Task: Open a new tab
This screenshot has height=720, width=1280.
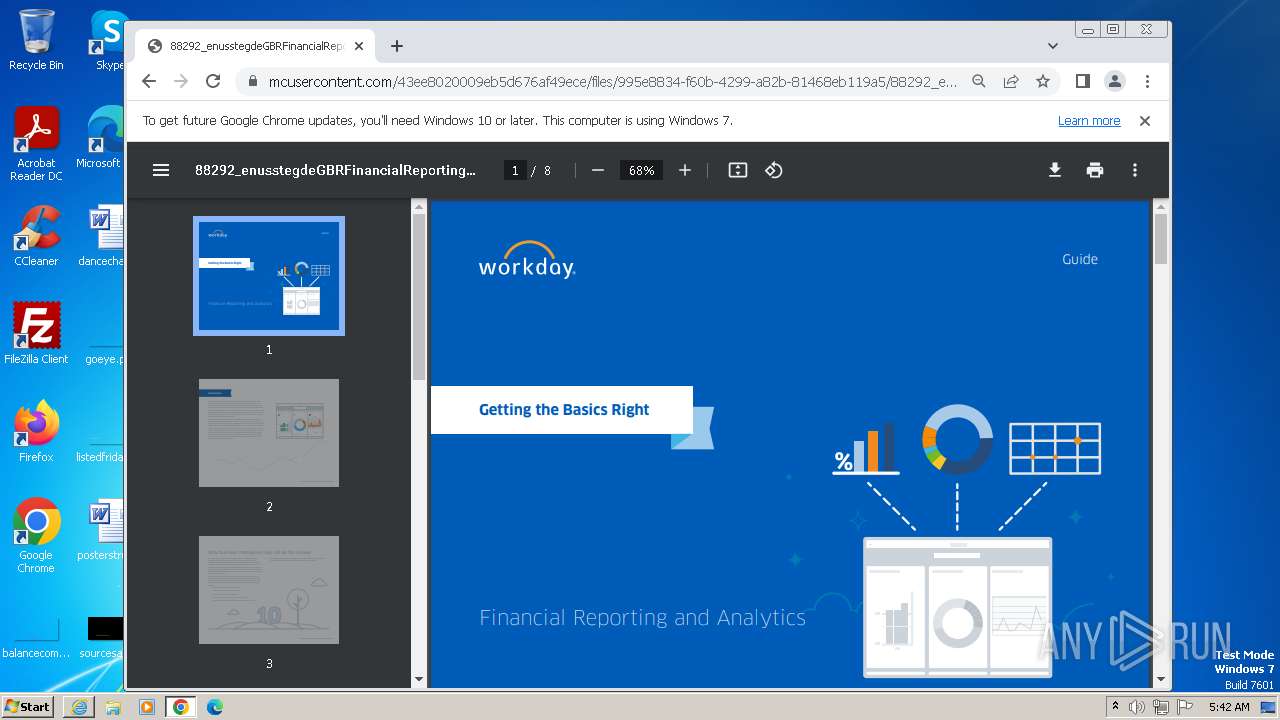Action: coord(397,46)
